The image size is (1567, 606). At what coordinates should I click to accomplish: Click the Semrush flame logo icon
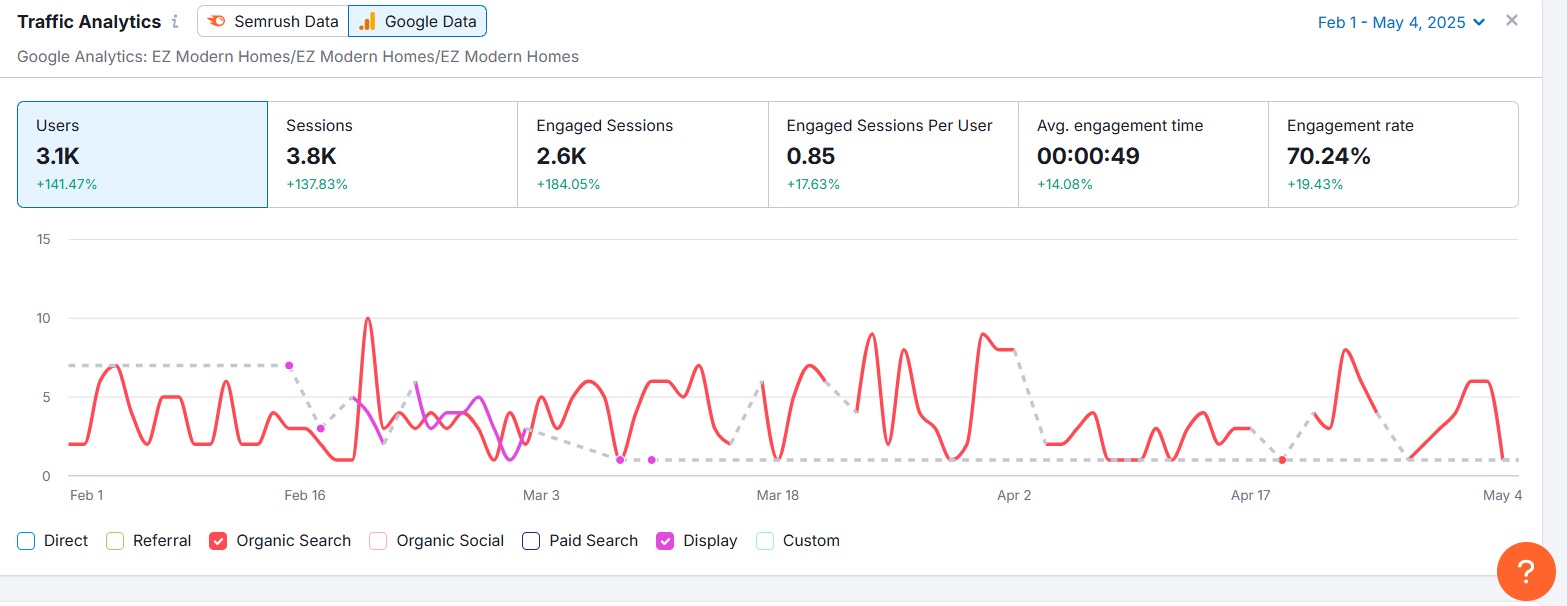tap(217, 21)
